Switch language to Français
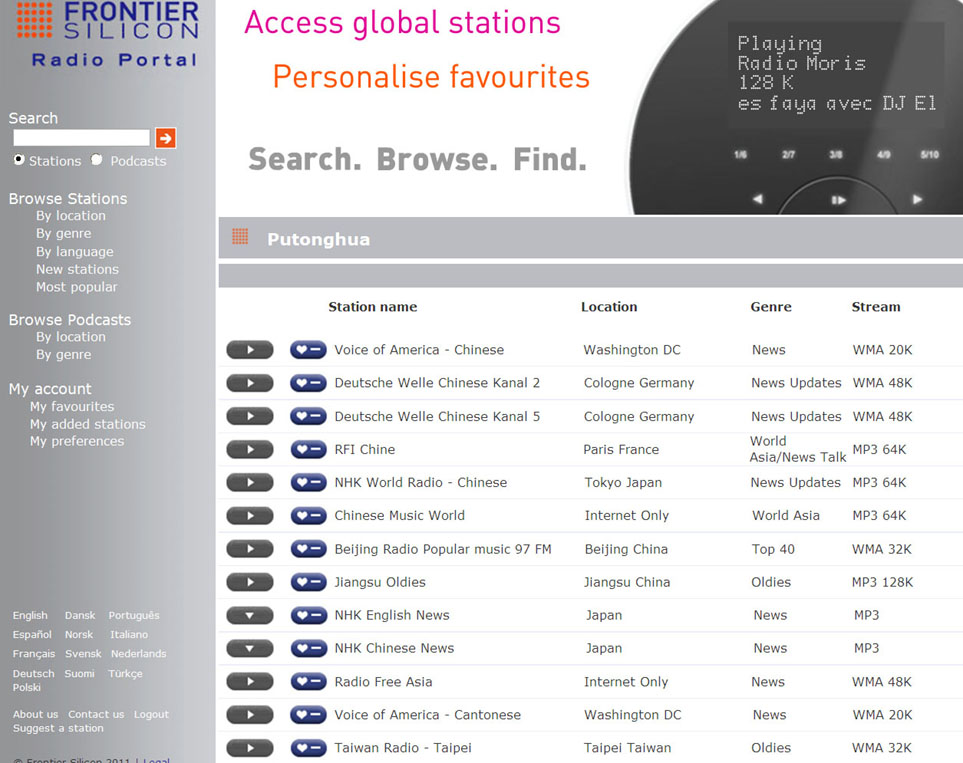 click(x=34, y=654)
